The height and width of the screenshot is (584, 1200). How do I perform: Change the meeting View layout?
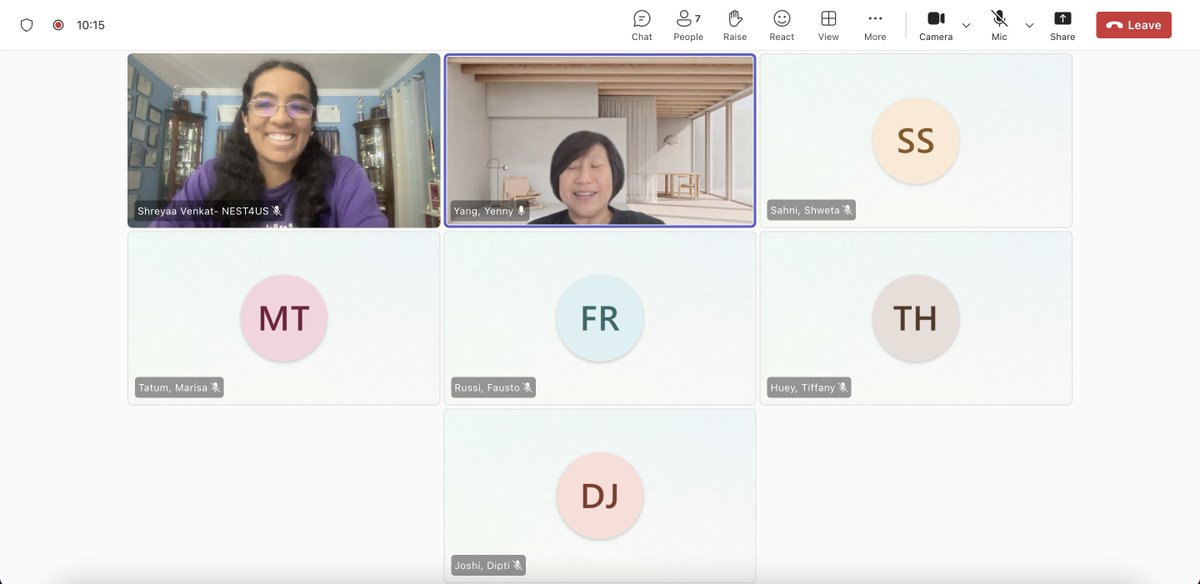[x=828, y=25]
